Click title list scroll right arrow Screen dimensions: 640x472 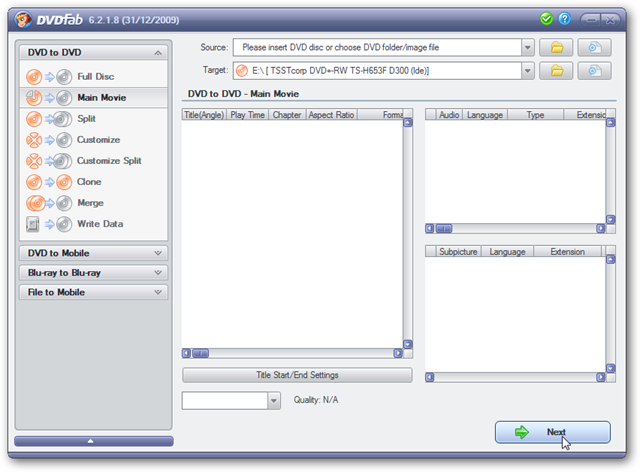click(x=398, y=353)
